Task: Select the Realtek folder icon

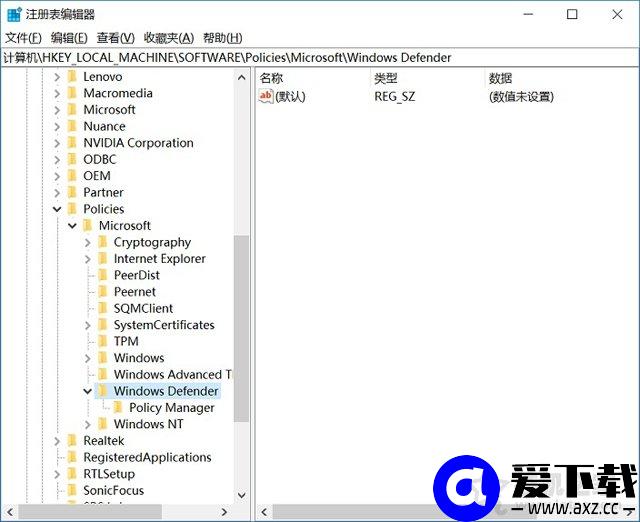Action: (72, 440)
